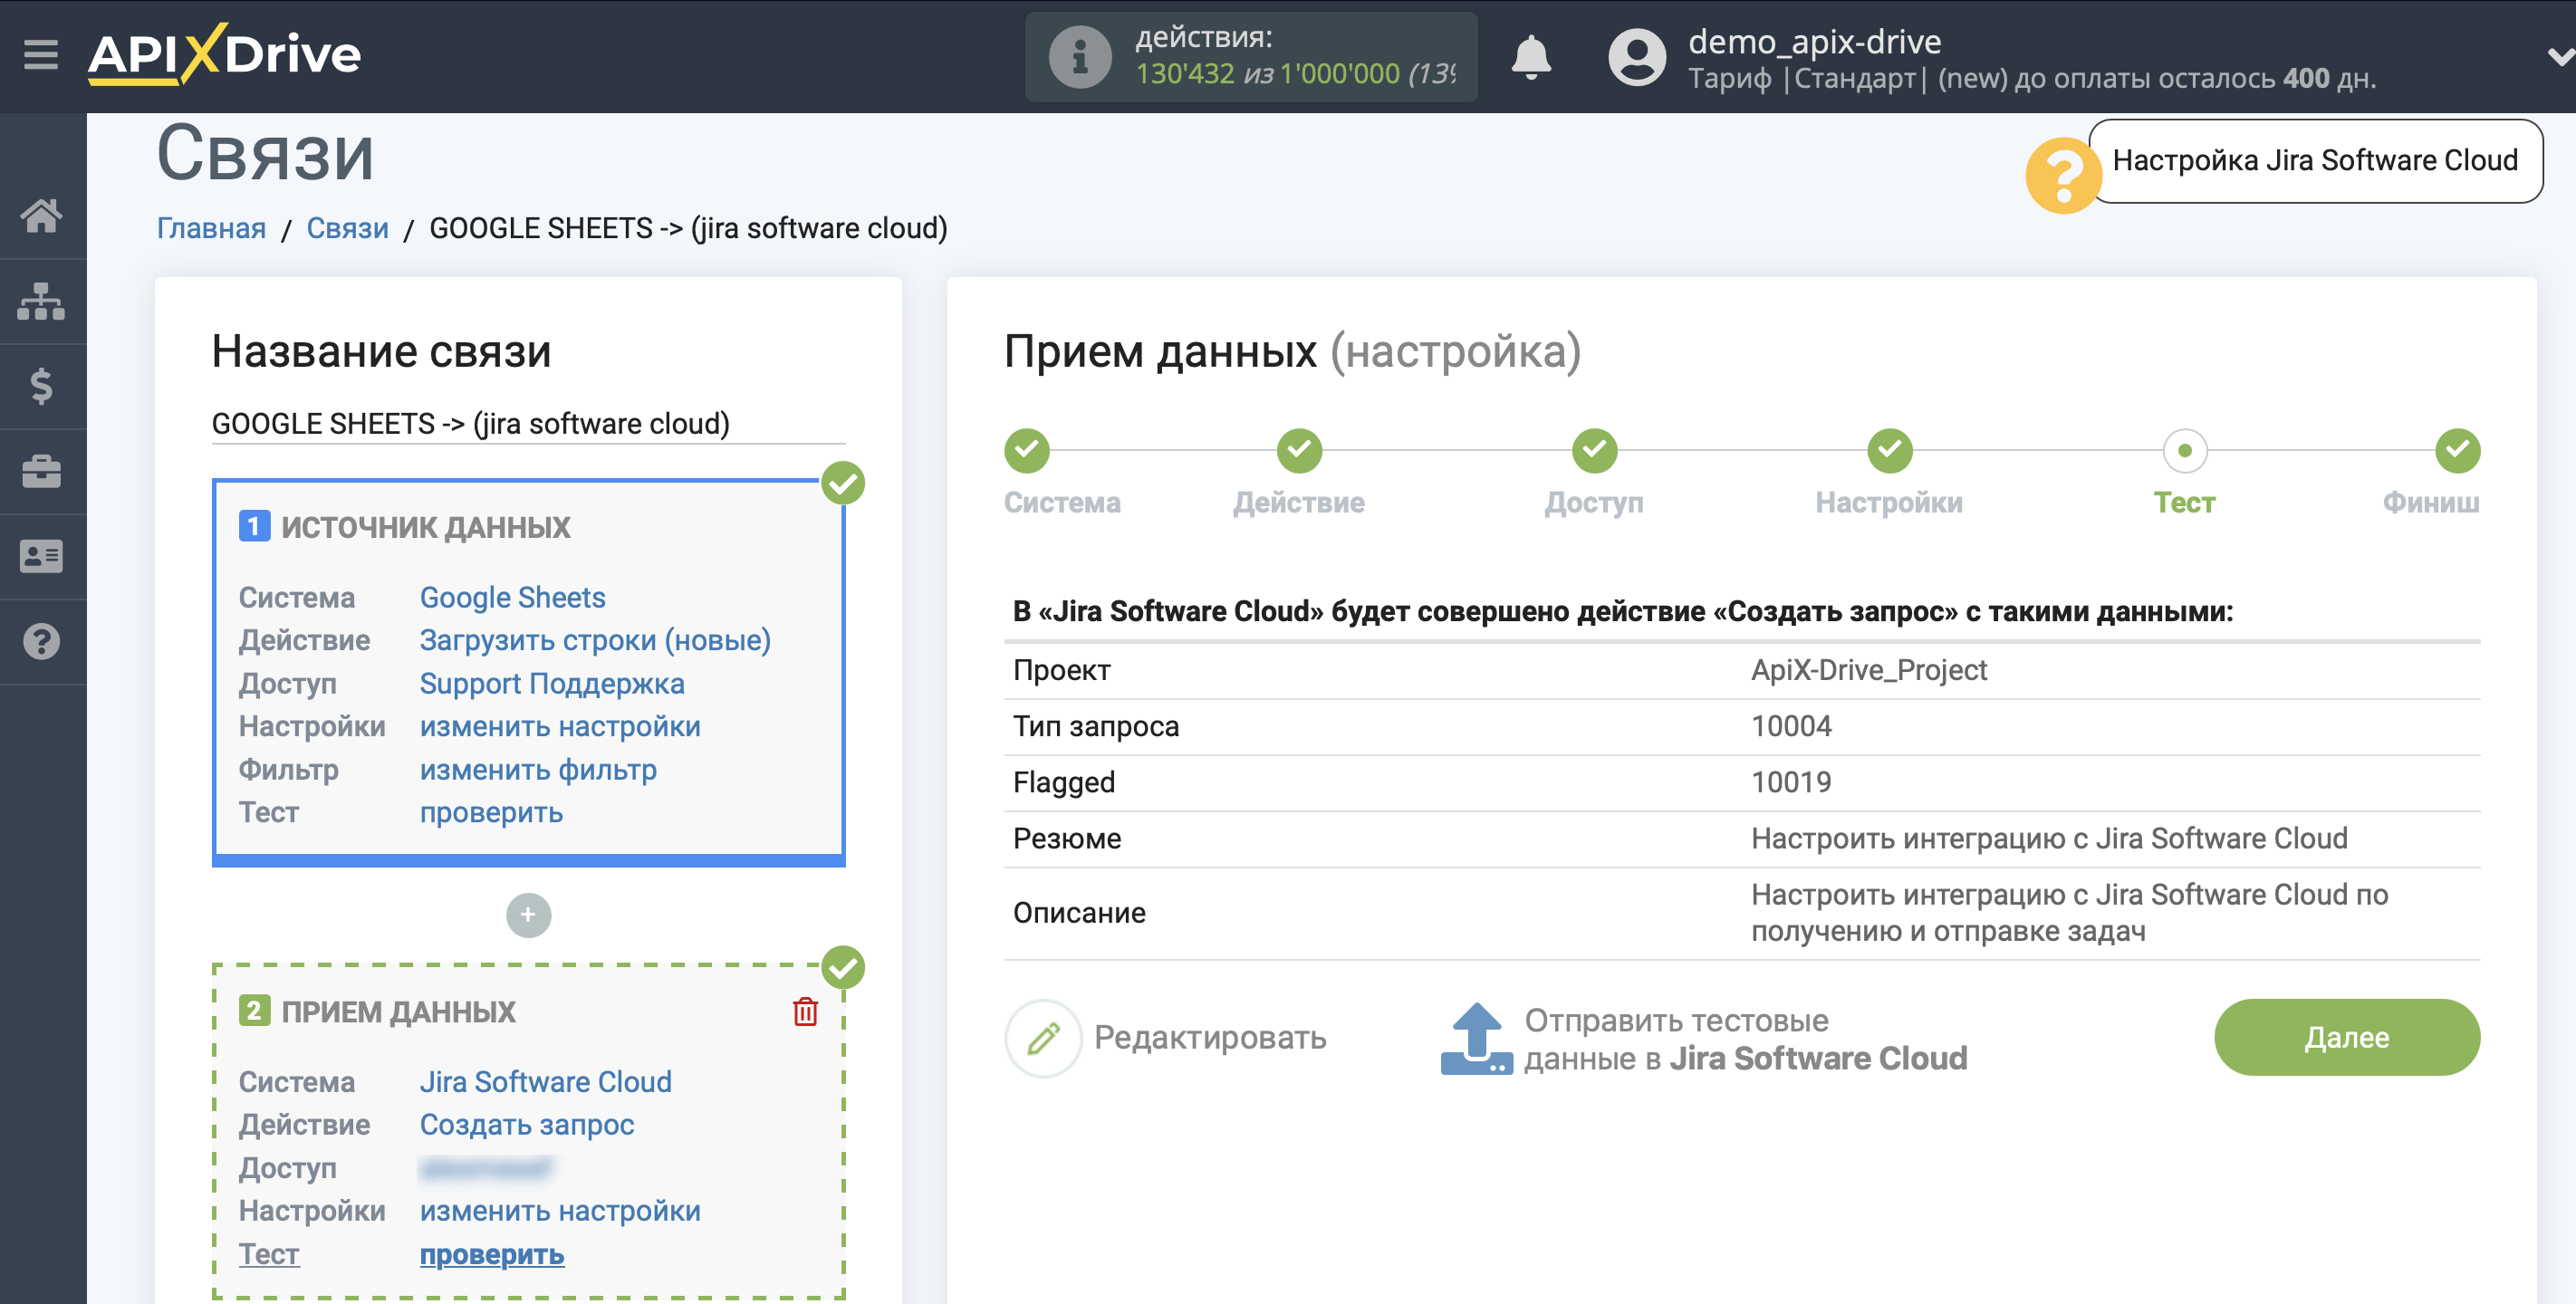Click receiver изменить настройки link
The width and height of the screenshot is (2576, 1304).
(560, 1210)
